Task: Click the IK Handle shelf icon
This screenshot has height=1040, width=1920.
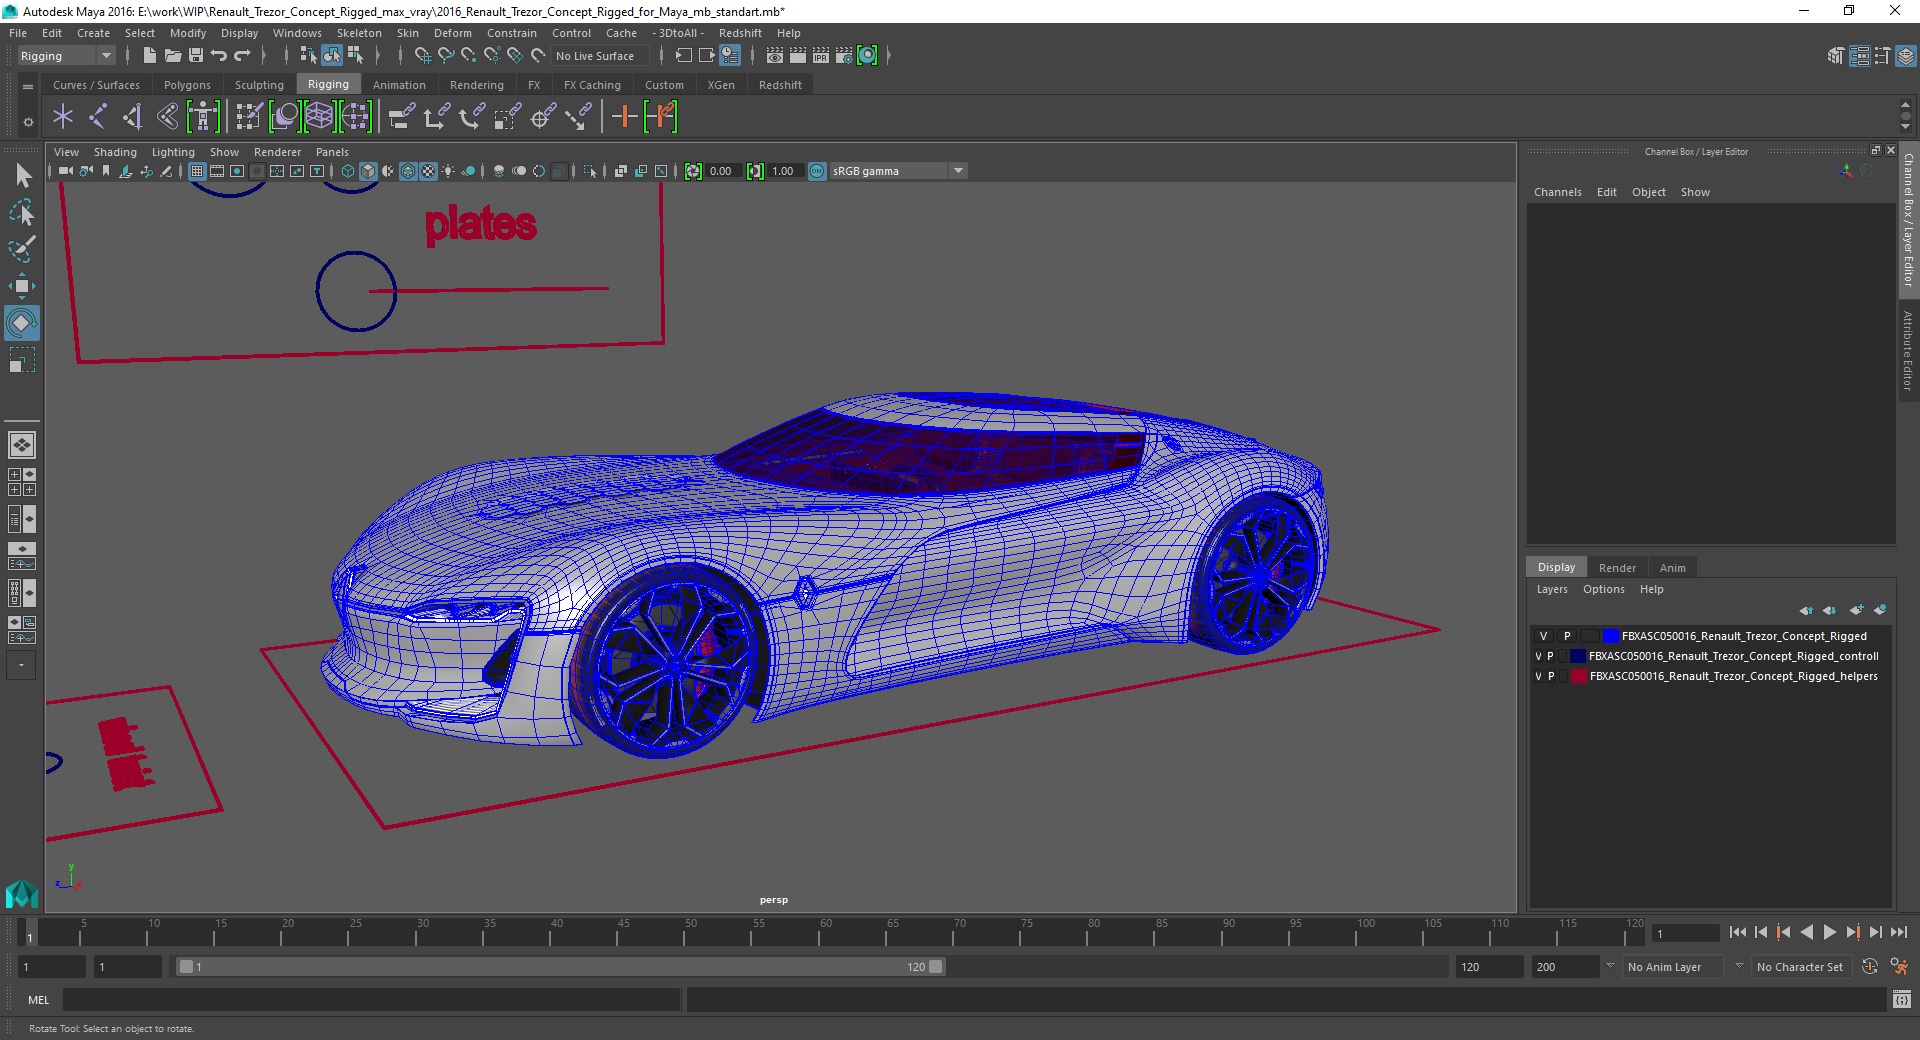Action: [133, 117]
